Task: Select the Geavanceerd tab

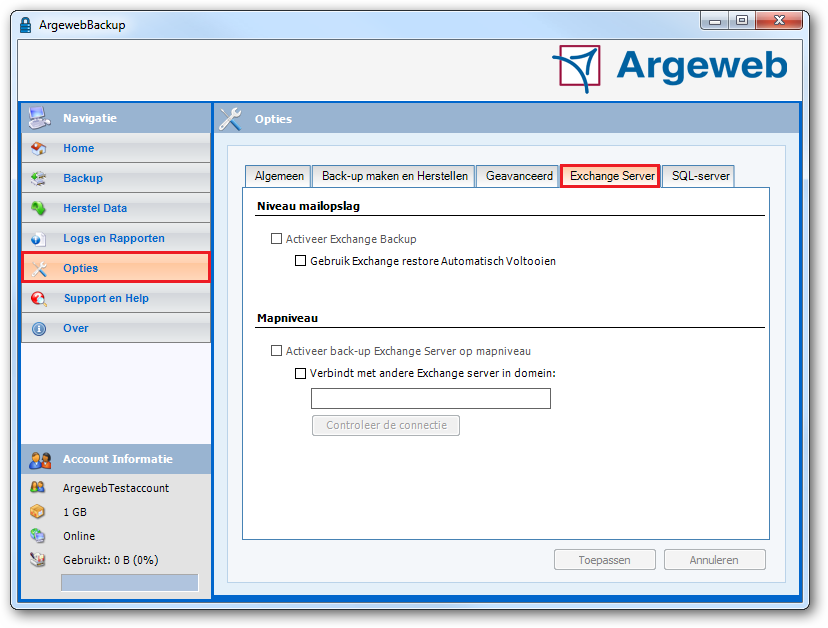Action: (519, 176)
